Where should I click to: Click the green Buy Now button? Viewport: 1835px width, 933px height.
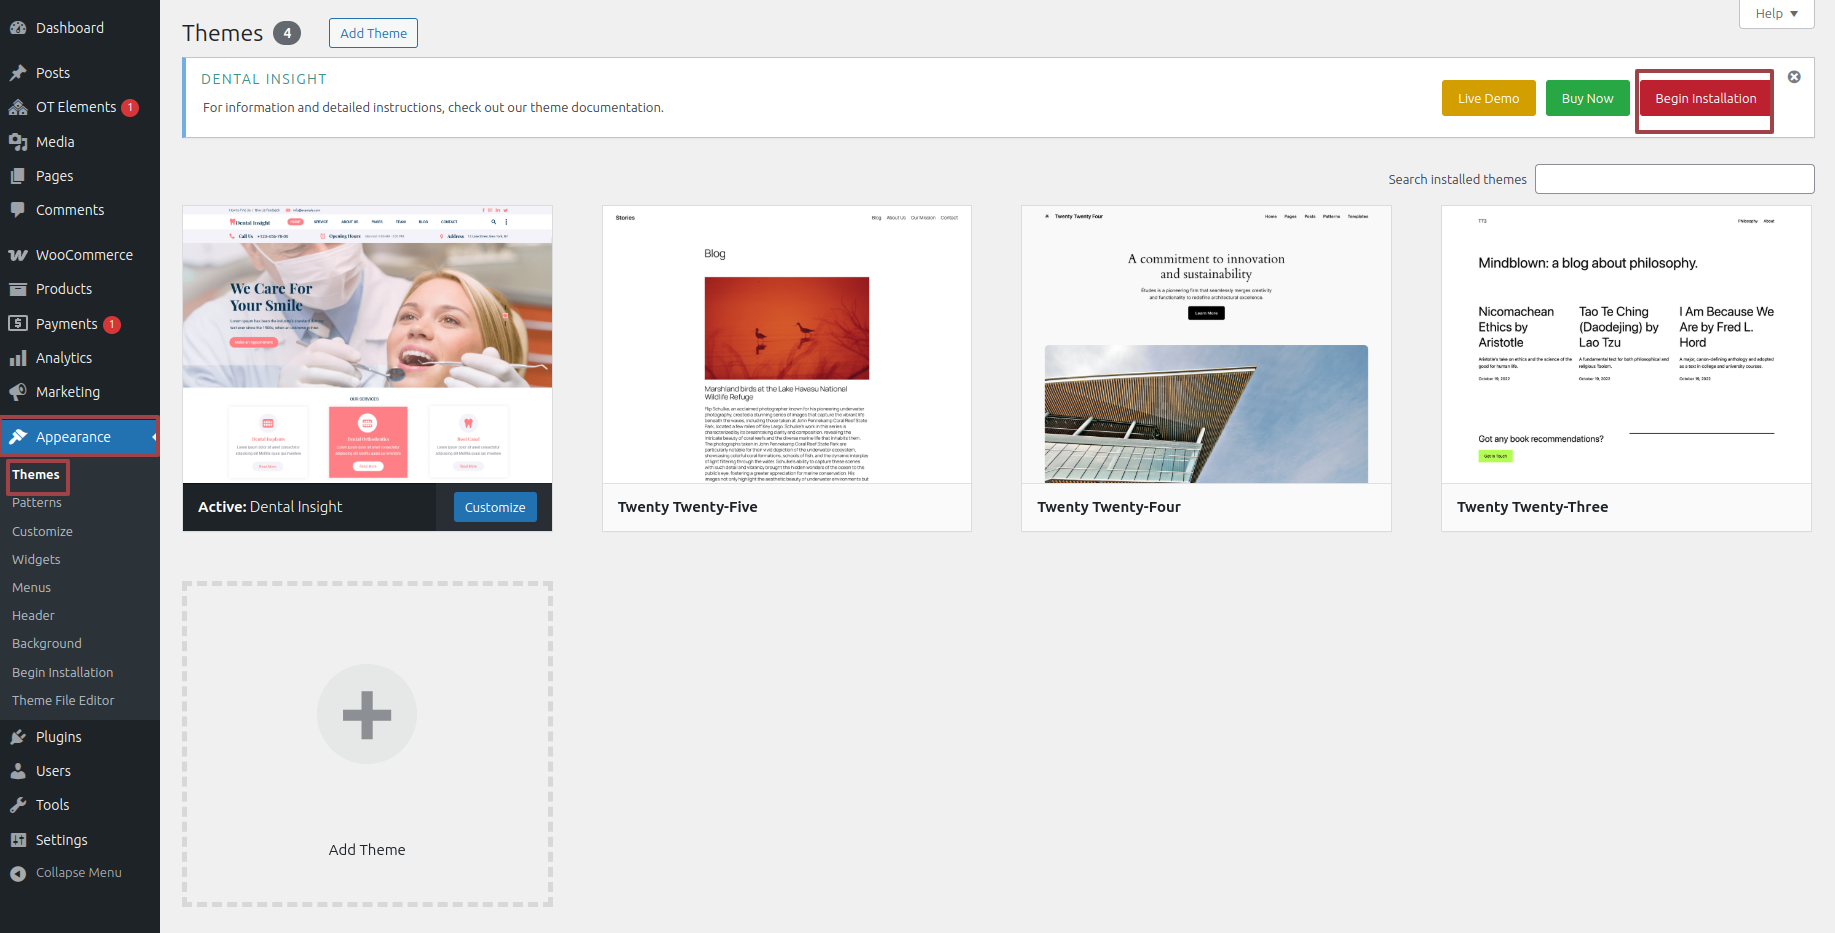tap(1587, 98)
